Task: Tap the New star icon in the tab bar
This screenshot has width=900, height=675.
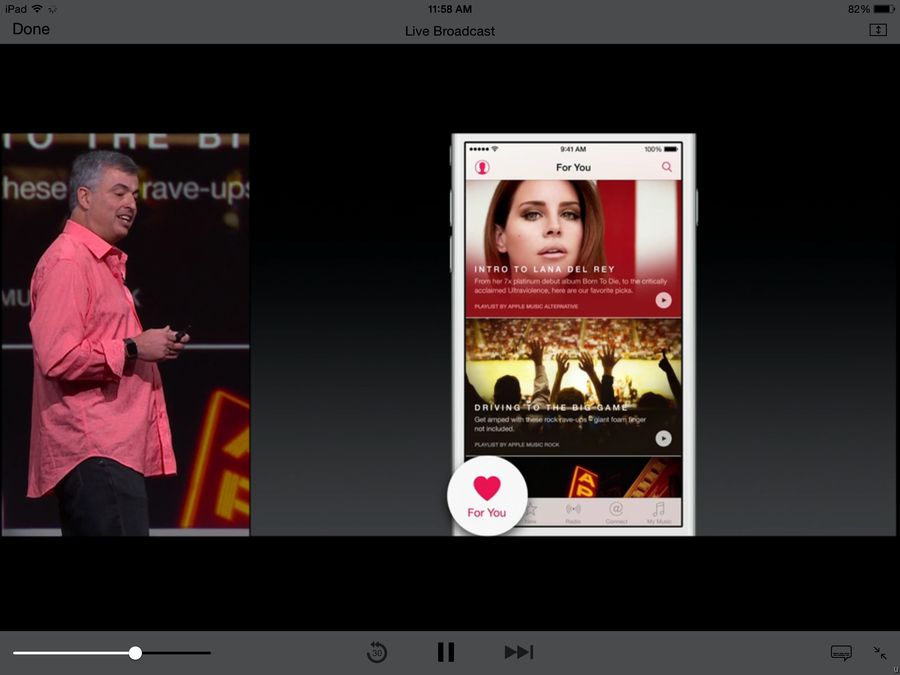Action: [531, 510]
